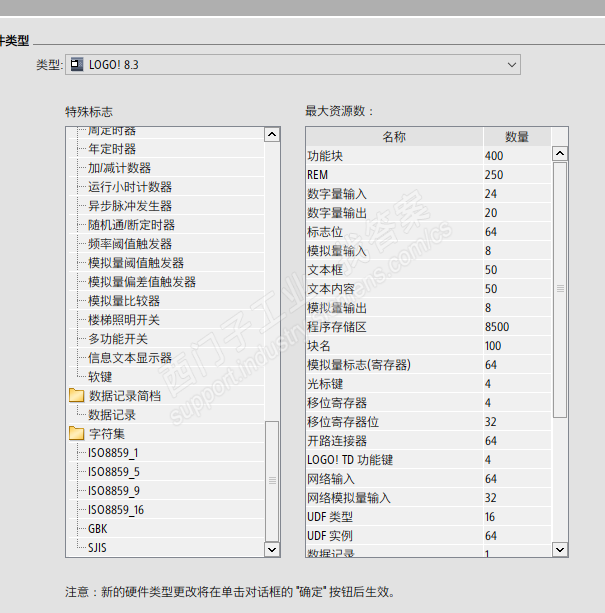The image size is (605, 613).
Task: Select 加/减计数器 tree entry
Action: [119, 168]
